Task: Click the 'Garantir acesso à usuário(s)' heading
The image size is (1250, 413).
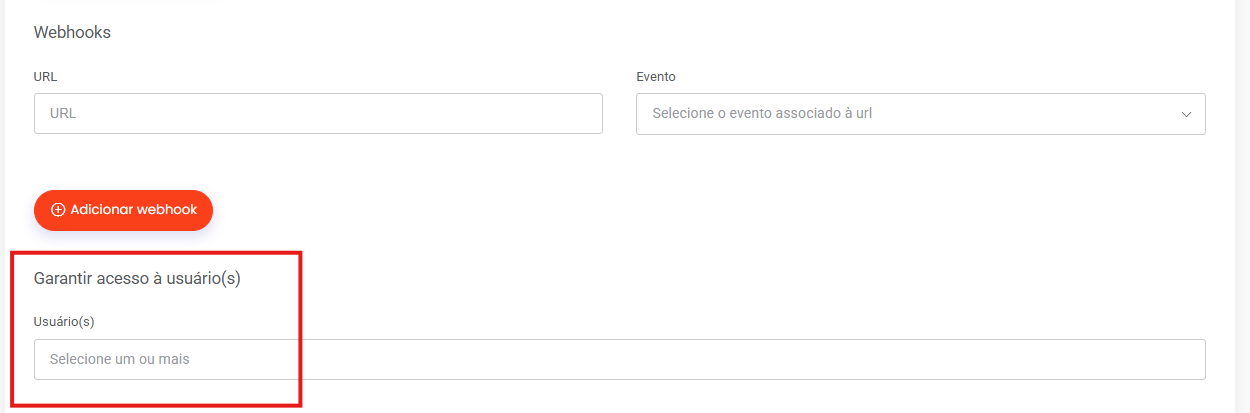Action: click(x=137, y=279)
